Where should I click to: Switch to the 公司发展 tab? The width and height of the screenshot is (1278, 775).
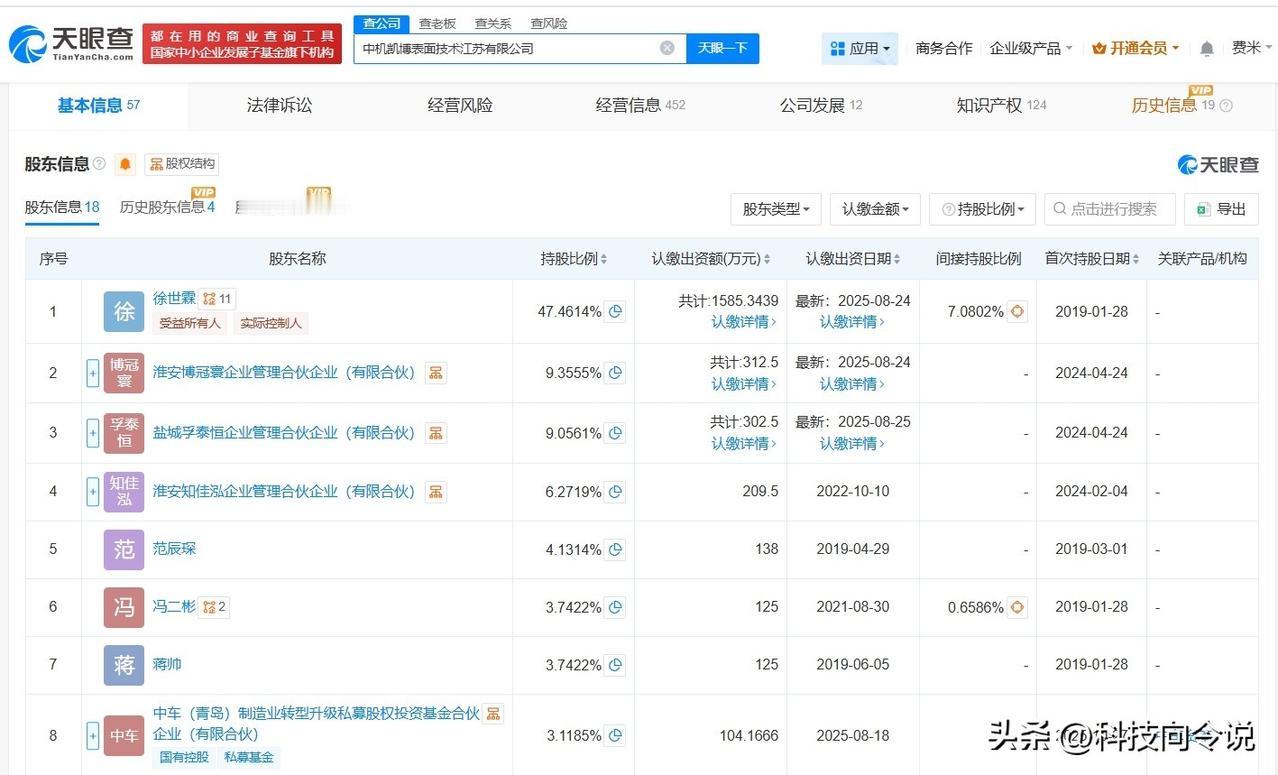821,105
